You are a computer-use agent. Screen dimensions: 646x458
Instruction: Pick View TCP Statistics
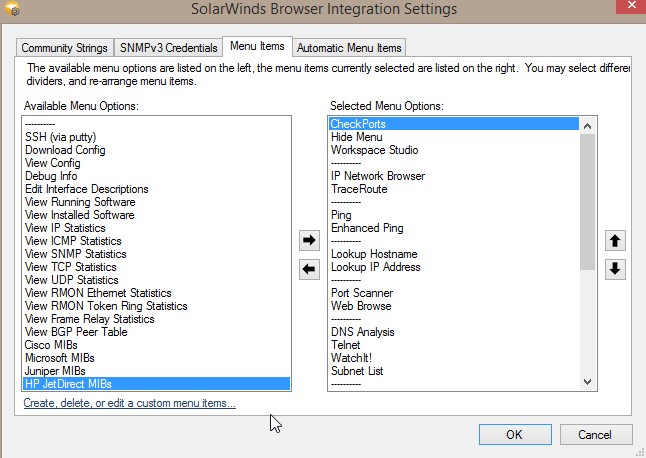pyautogui.click(x=157, y=267)
